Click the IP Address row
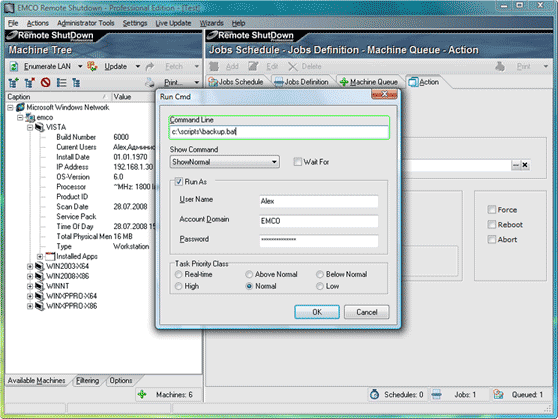This screenshot has height=419, width=558. pyautogui.click(x=104, y=167)
